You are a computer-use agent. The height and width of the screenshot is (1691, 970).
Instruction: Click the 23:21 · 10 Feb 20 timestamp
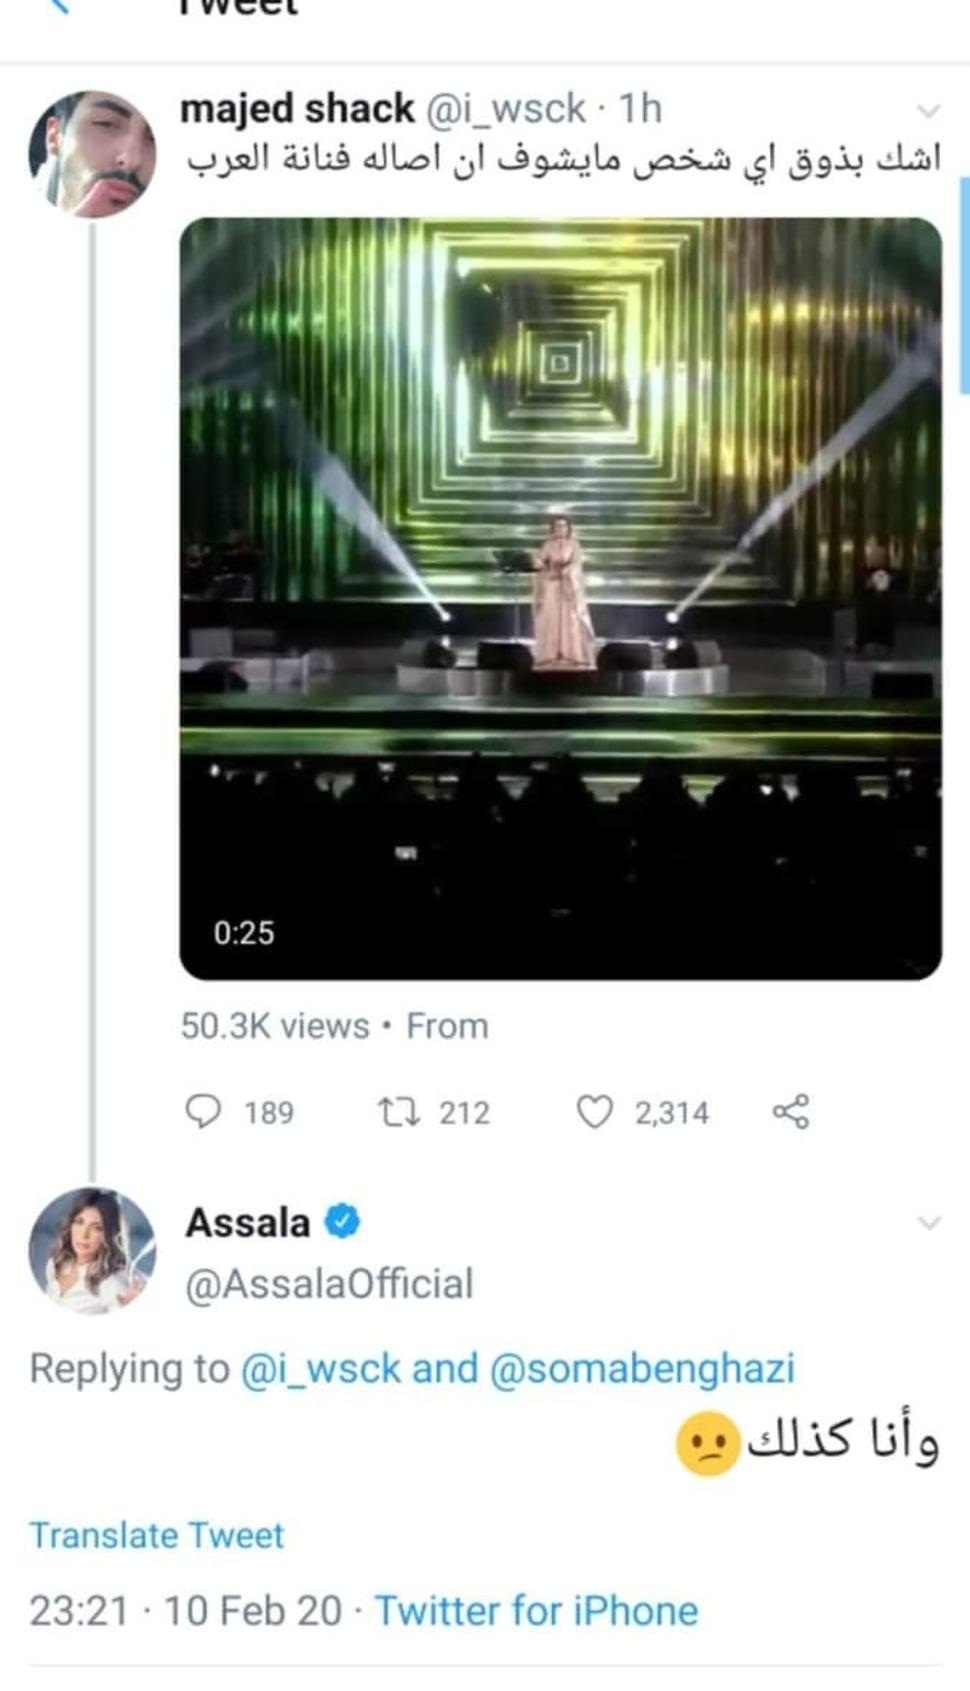[185, 1611]
